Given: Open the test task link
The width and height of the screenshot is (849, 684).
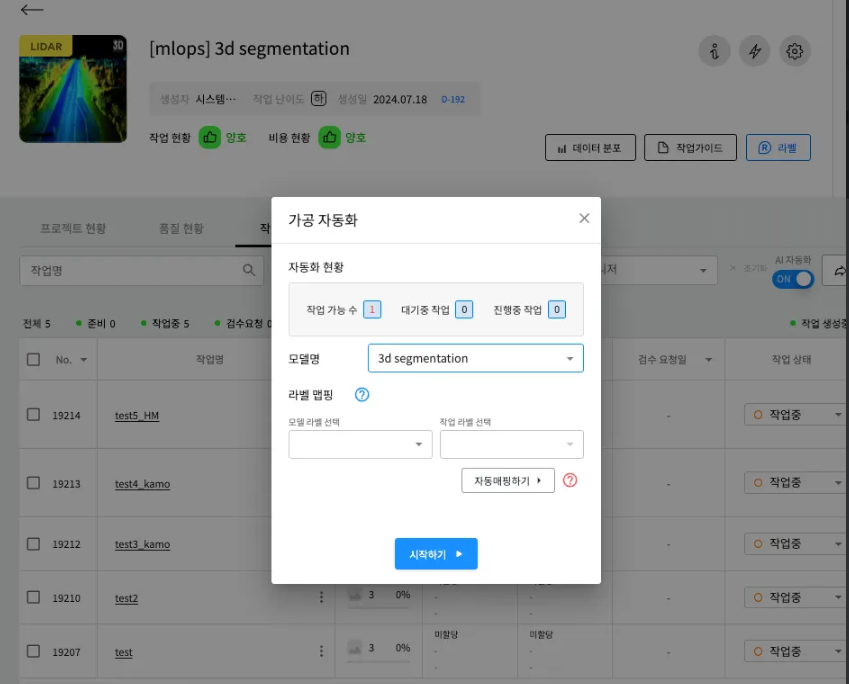Looking at the screenshot, I should pyautogui.click(x=123, y=653).
